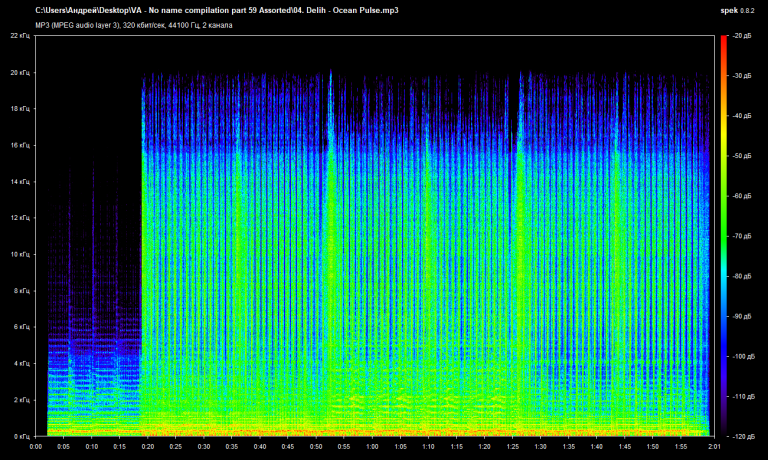Click the 18 кГц frequency axis label
Viewport: 768px width, 460px height.
(20, 109)
